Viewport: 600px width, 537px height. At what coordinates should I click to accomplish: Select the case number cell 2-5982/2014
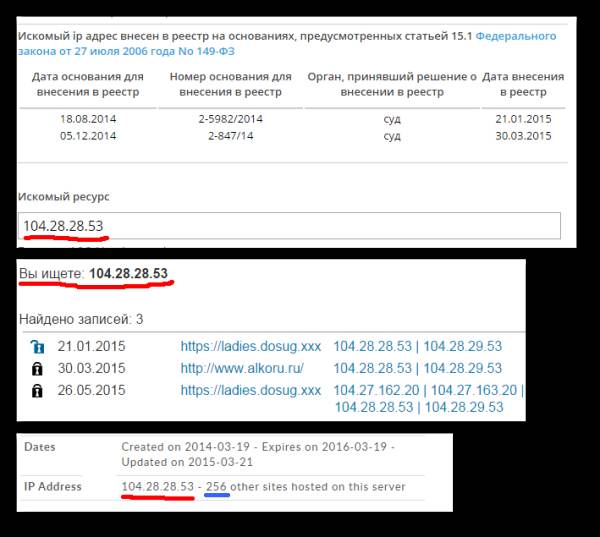(230, 118)
